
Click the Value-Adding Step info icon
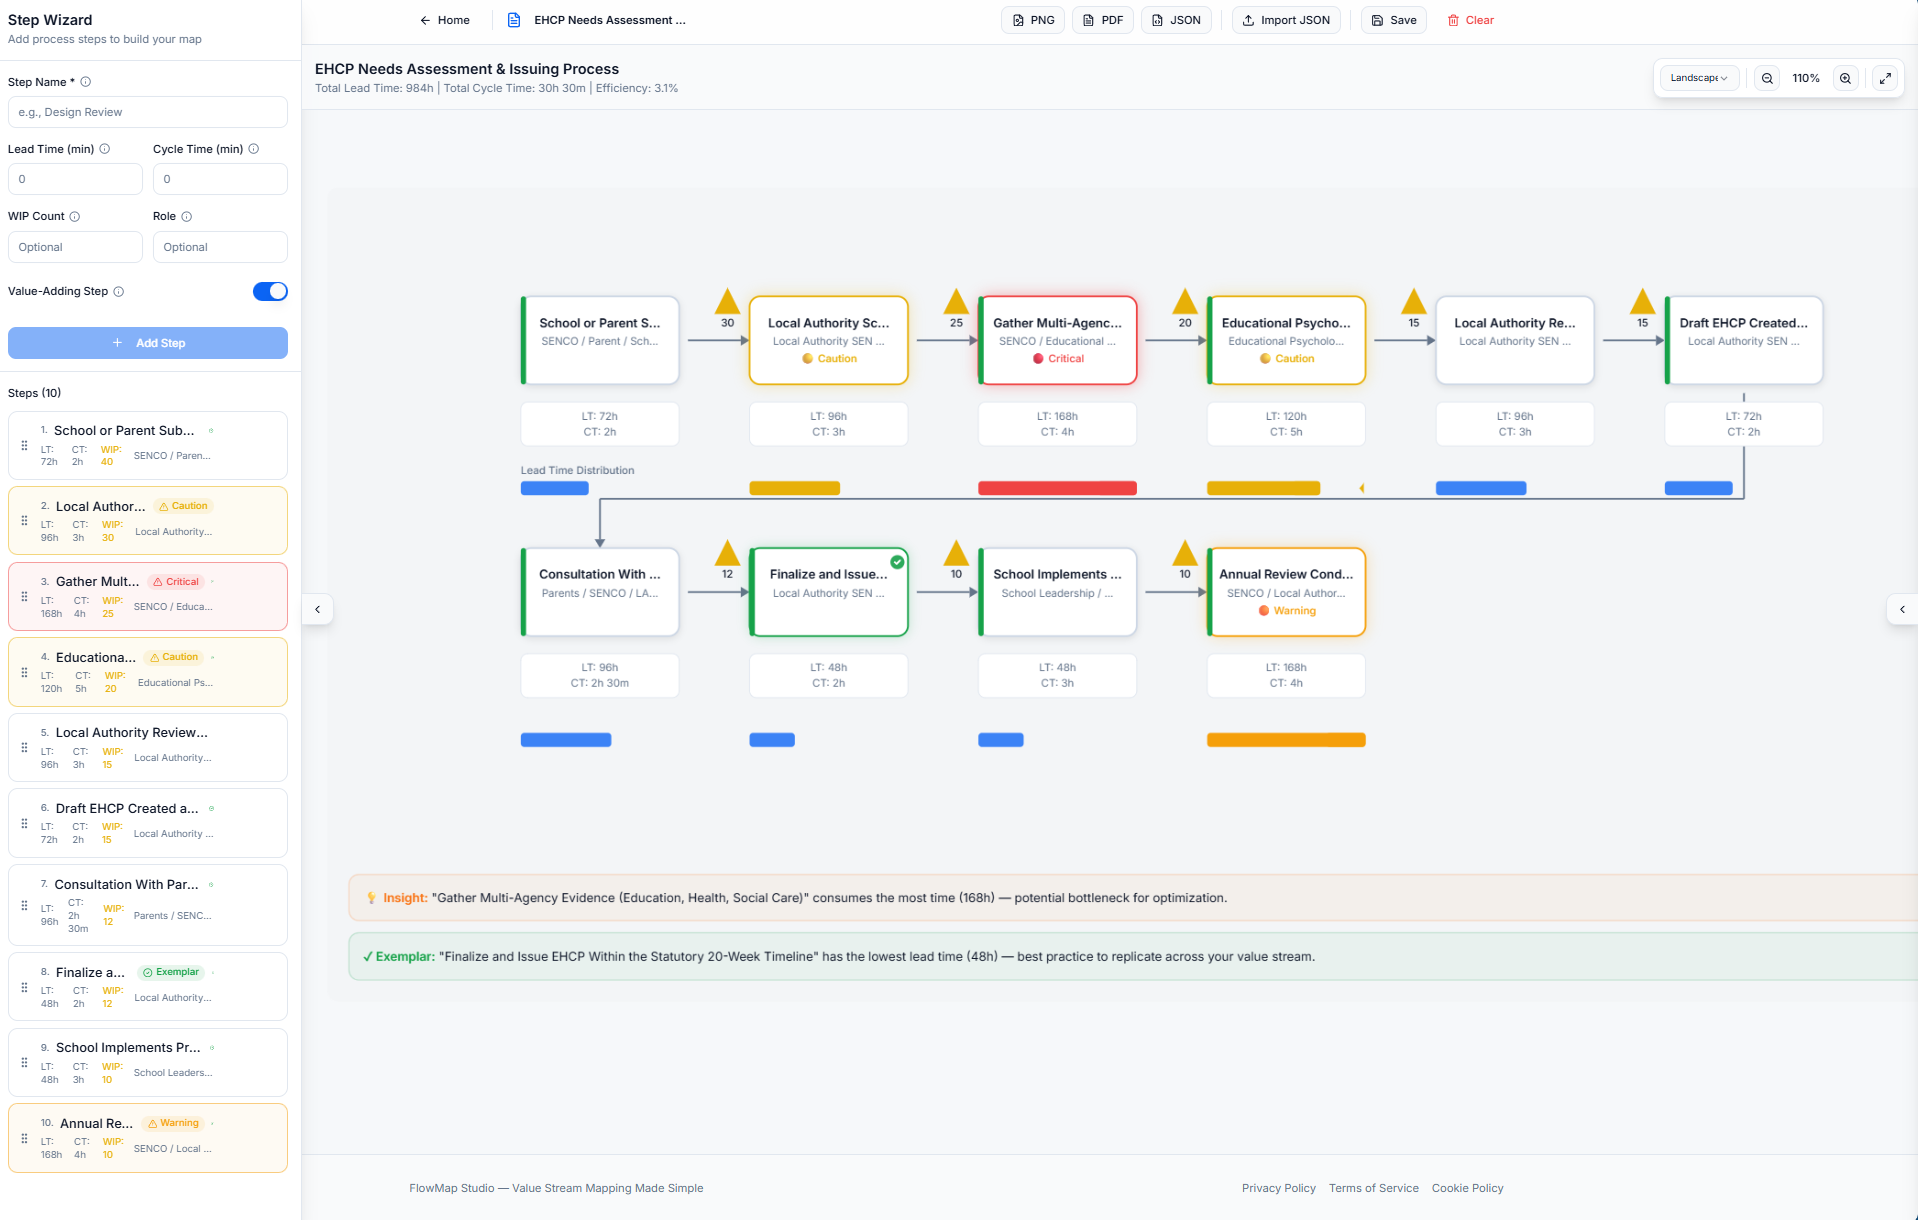click(119, 292)
